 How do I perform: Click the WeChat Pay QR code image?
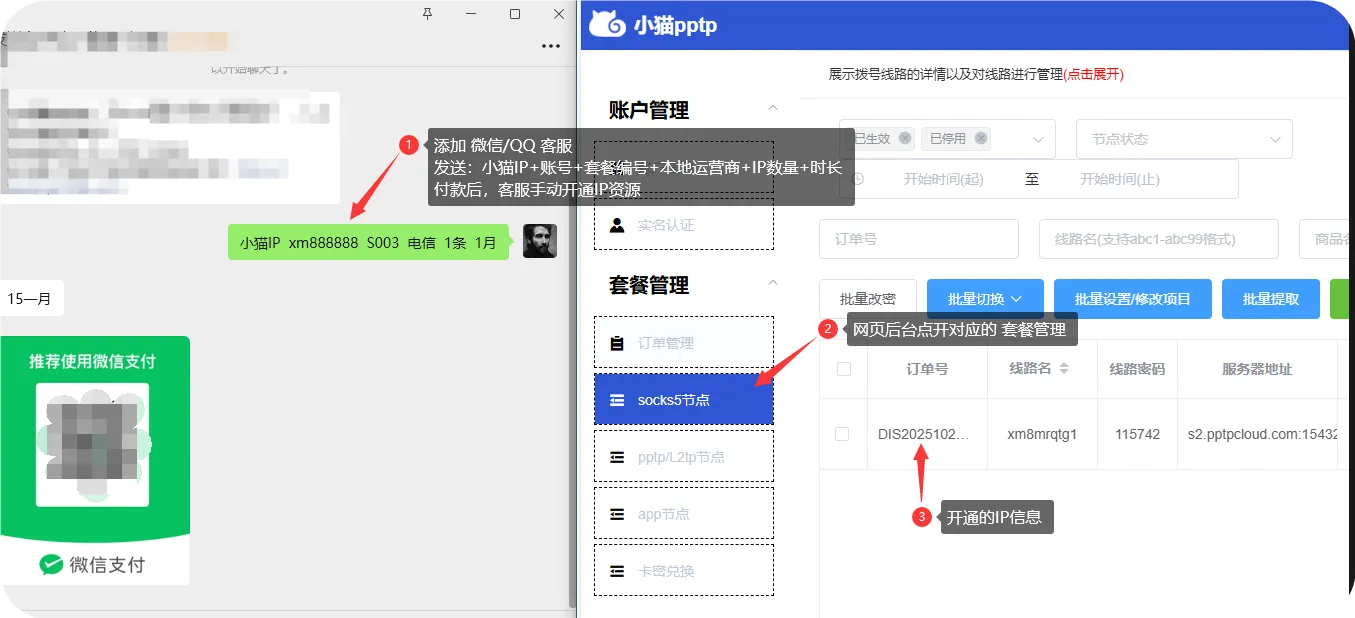click(x=93, y=444)
